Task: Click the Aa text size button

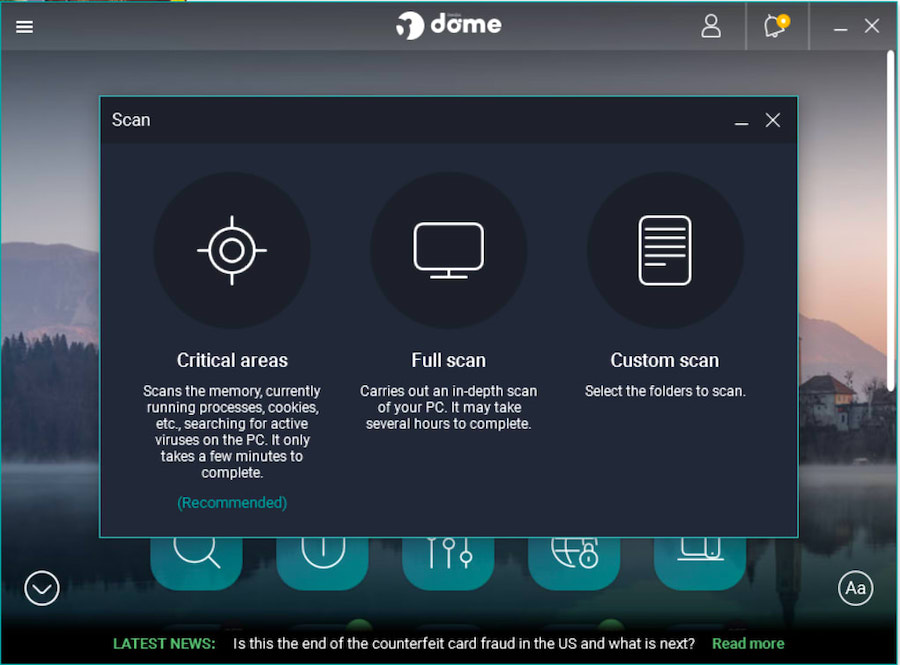Action: pos(855,588)
